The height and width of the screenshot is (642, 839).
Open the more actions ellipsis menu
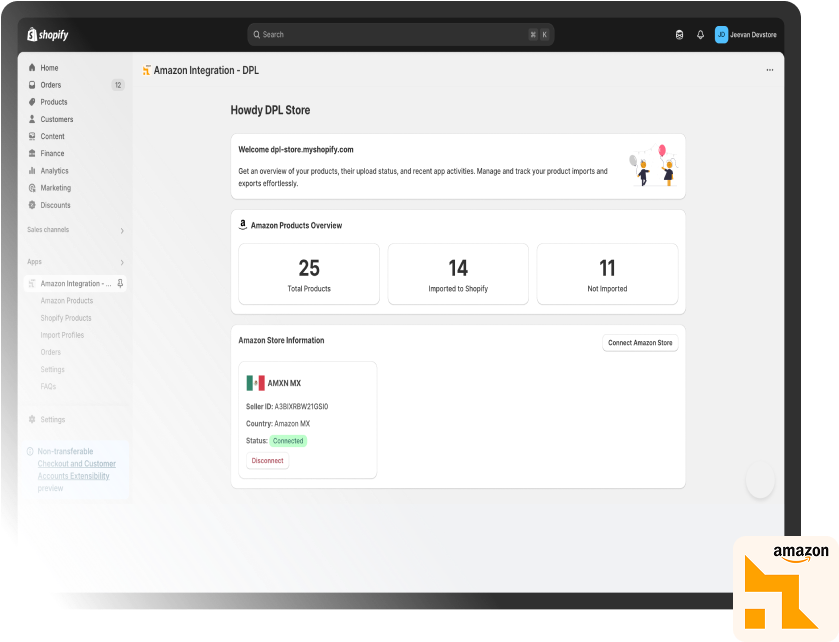pyautogui.click(x=770, y=70)
